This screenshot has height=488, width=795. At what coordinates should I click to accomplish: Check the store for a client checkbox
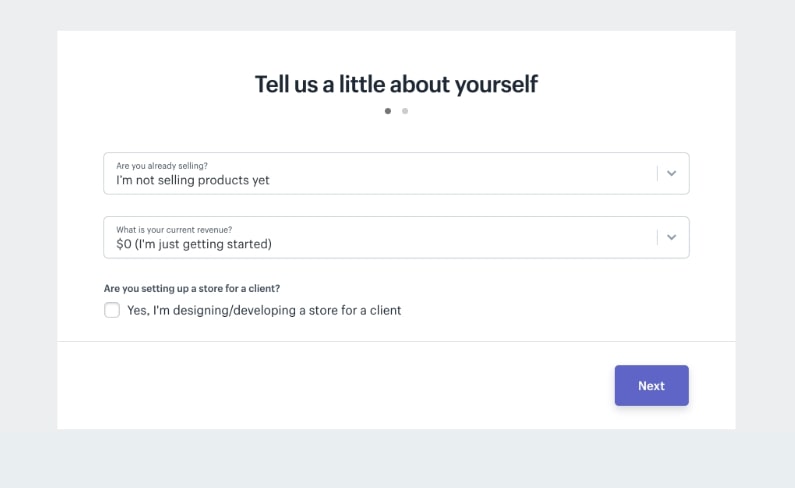[x=112, y=310]
